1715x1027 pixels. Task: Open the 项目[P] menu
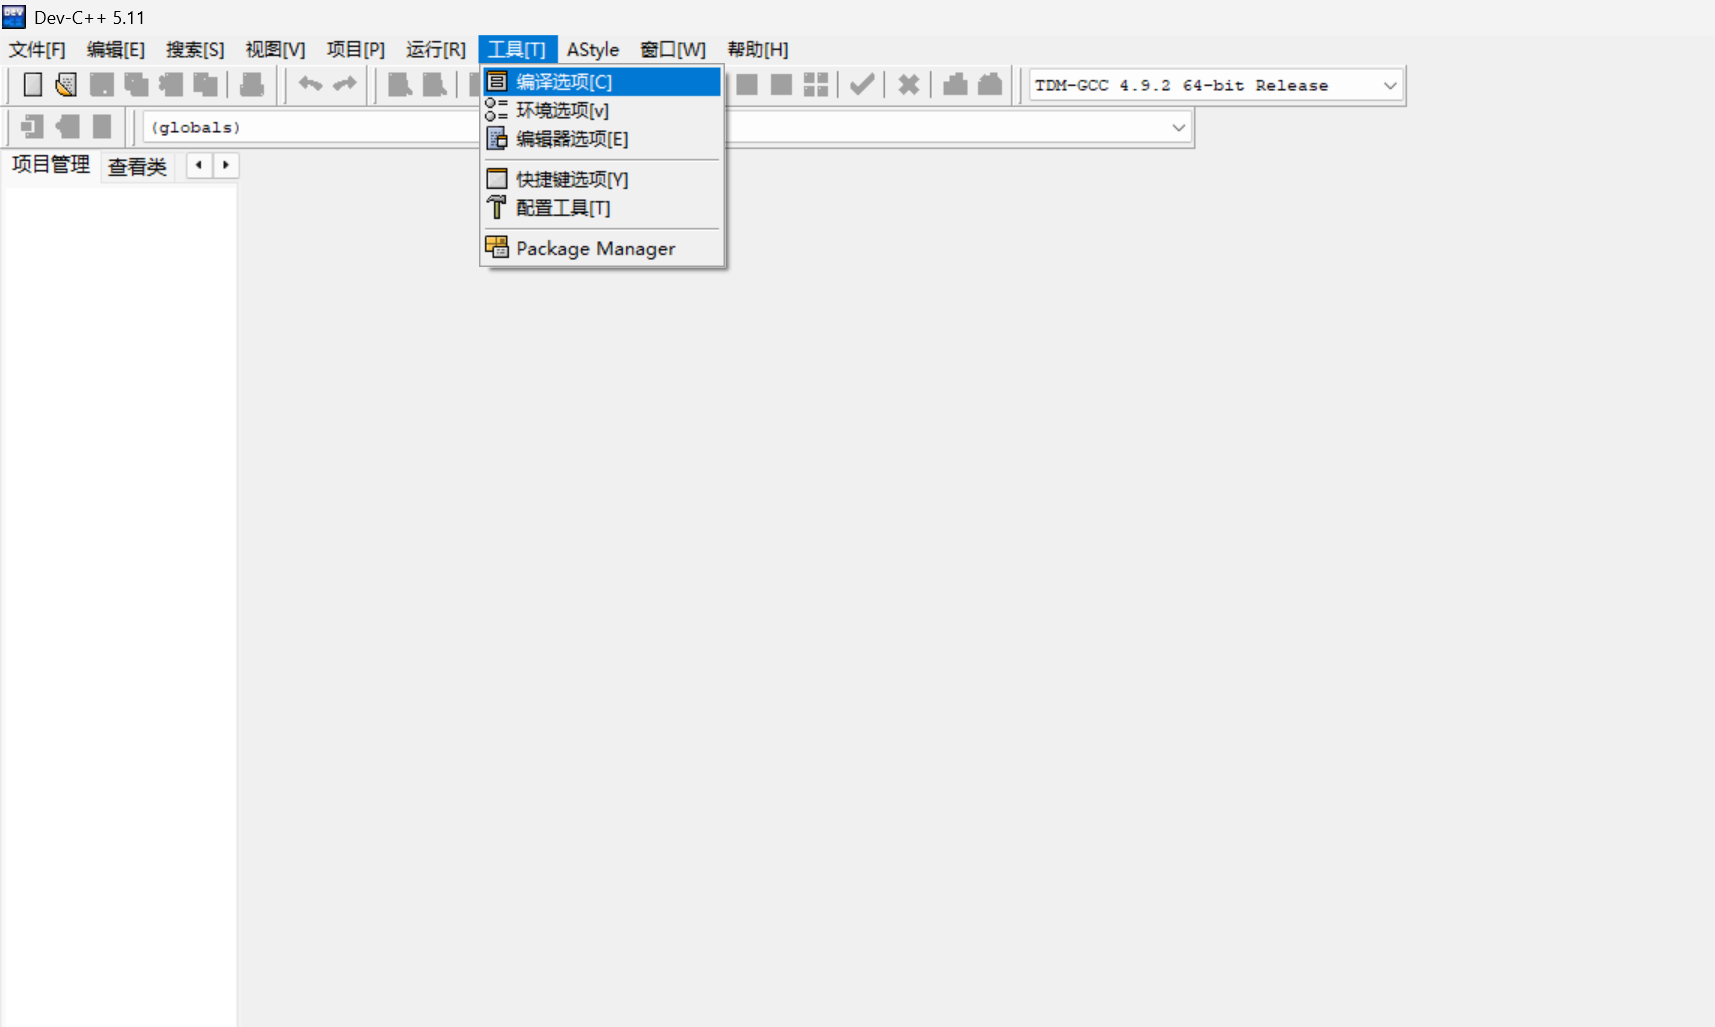coord(356,50)
